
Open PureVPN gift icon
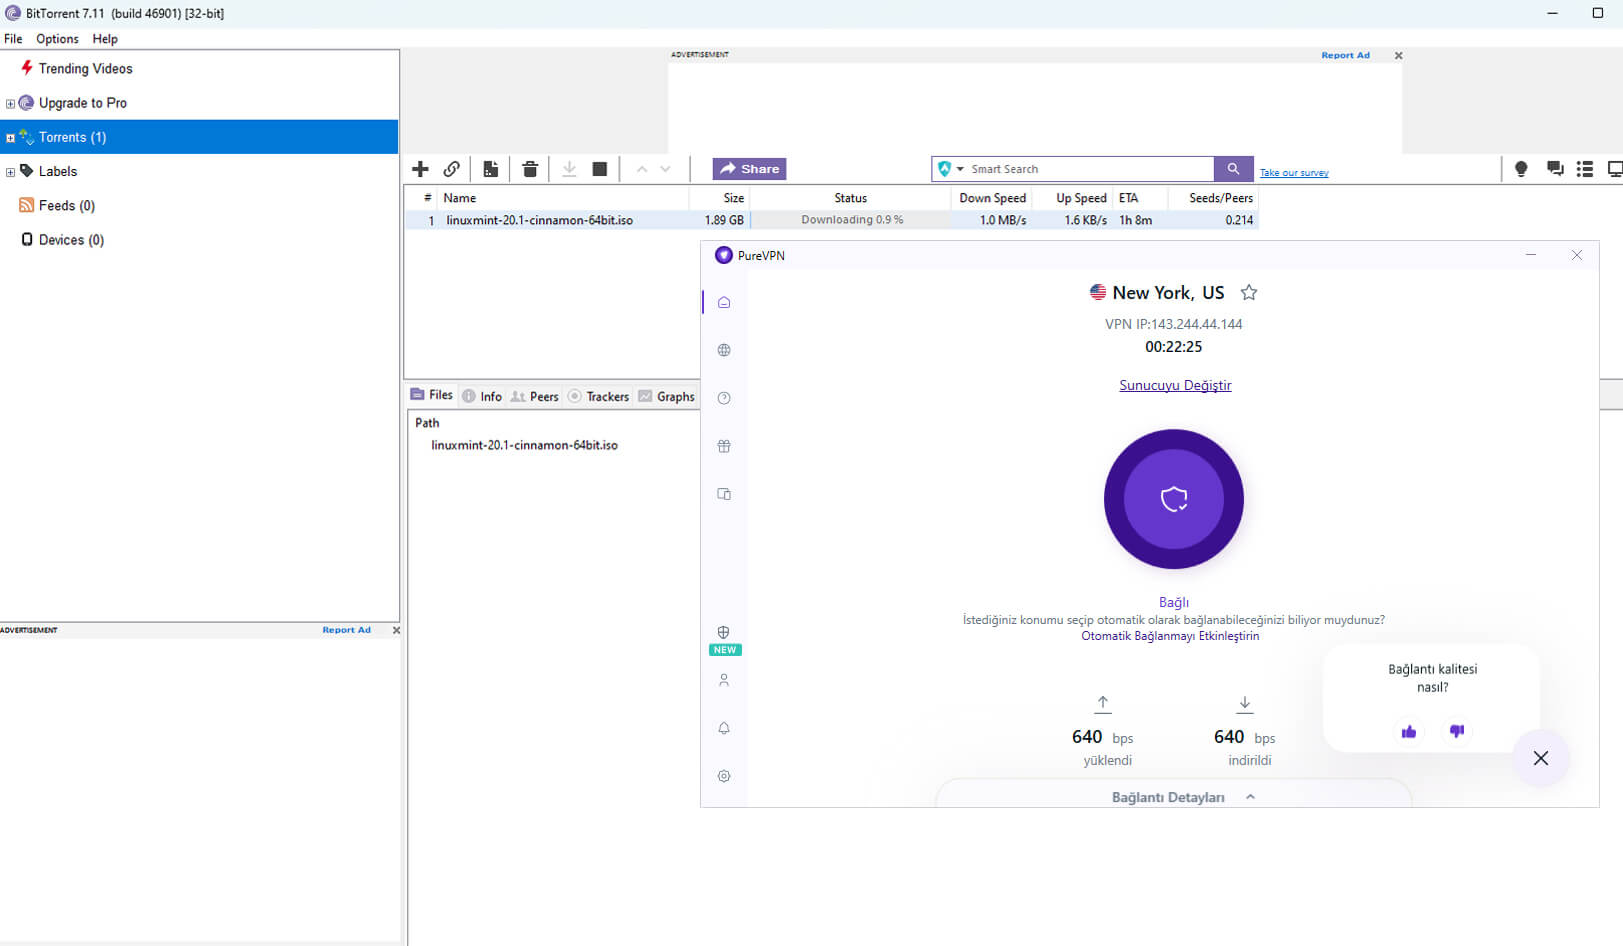click(x=724, y=446)
